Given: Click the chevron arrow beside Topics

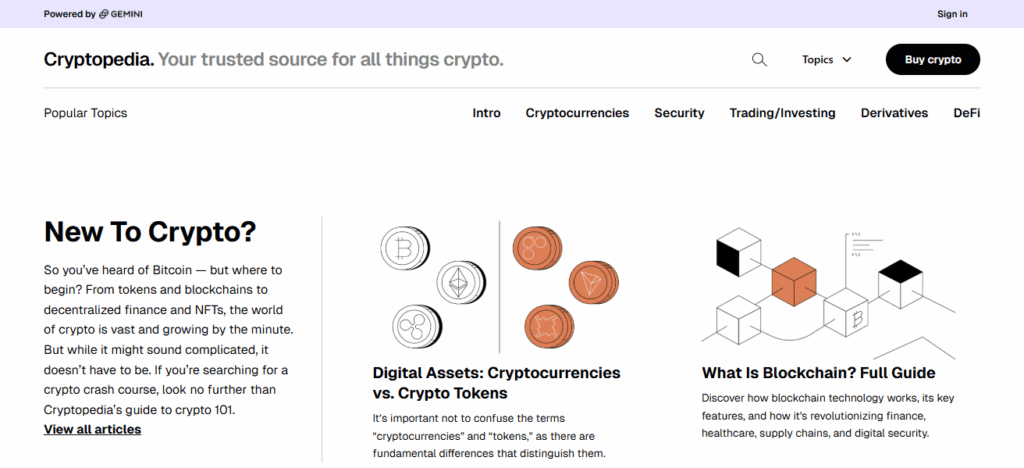Looking at the screenshot, I should (x=847, y=60).
